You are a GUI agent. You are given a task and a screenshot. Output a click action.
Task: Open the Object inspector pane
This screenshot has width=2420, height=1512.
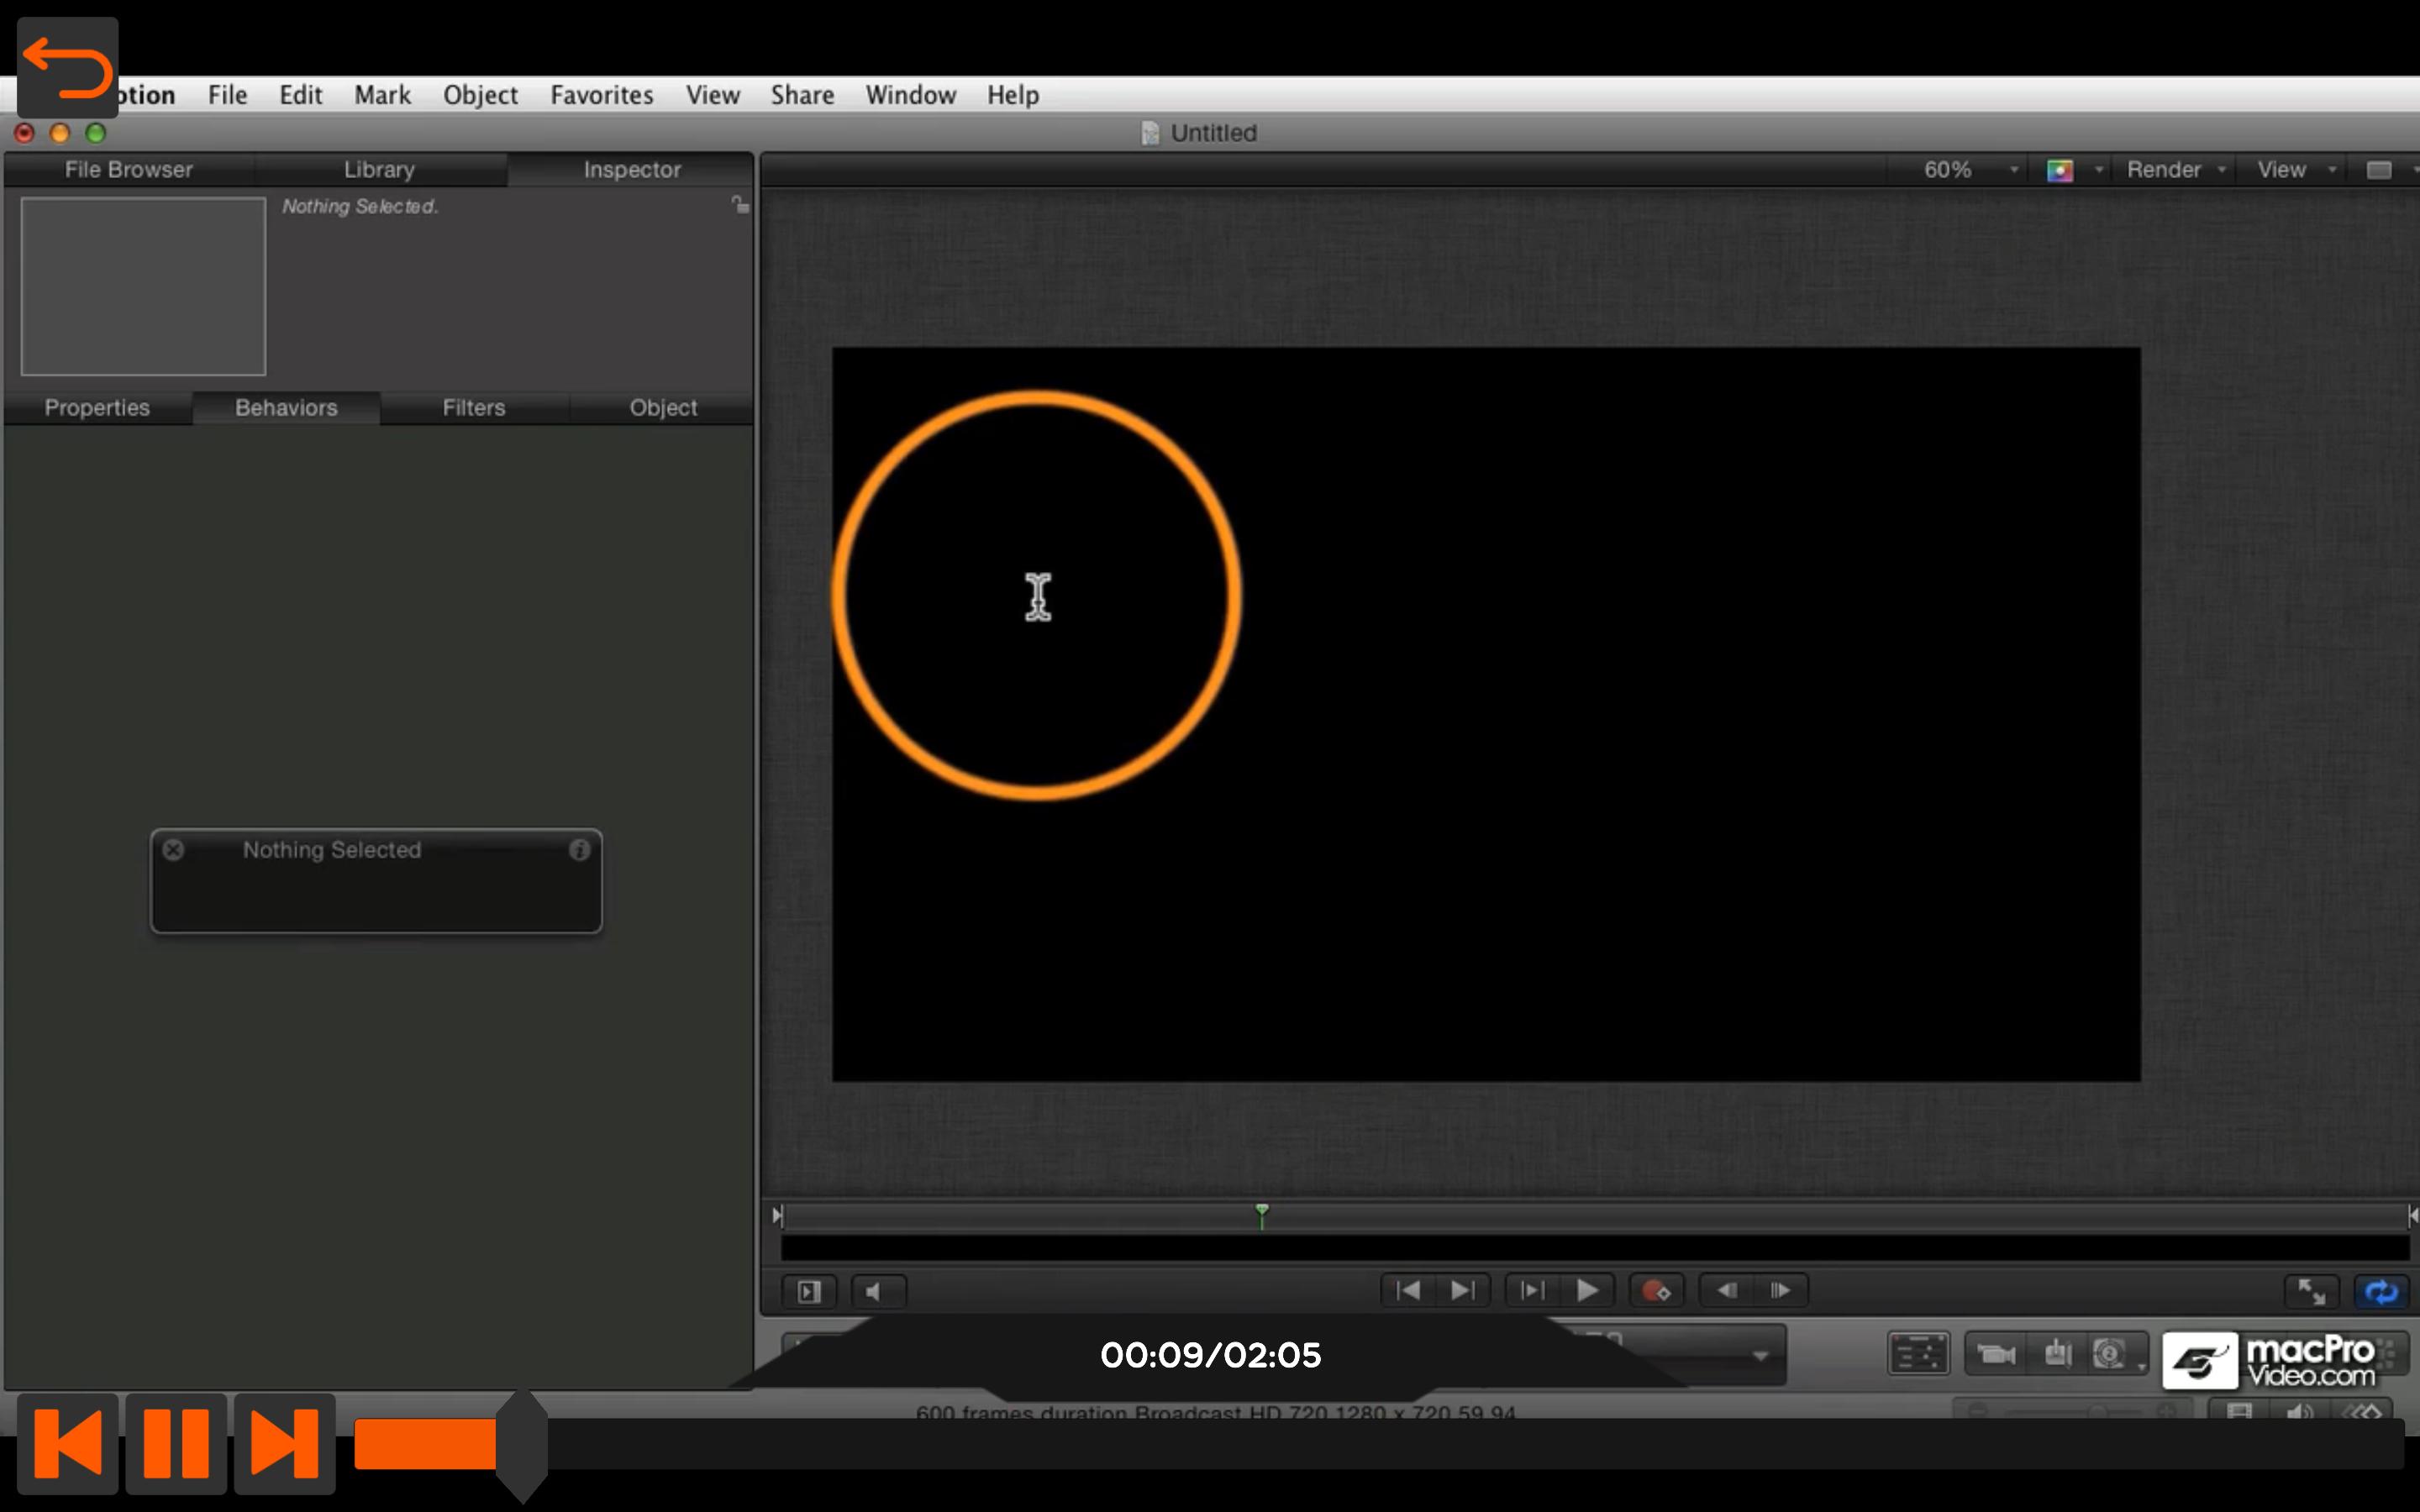663,408
